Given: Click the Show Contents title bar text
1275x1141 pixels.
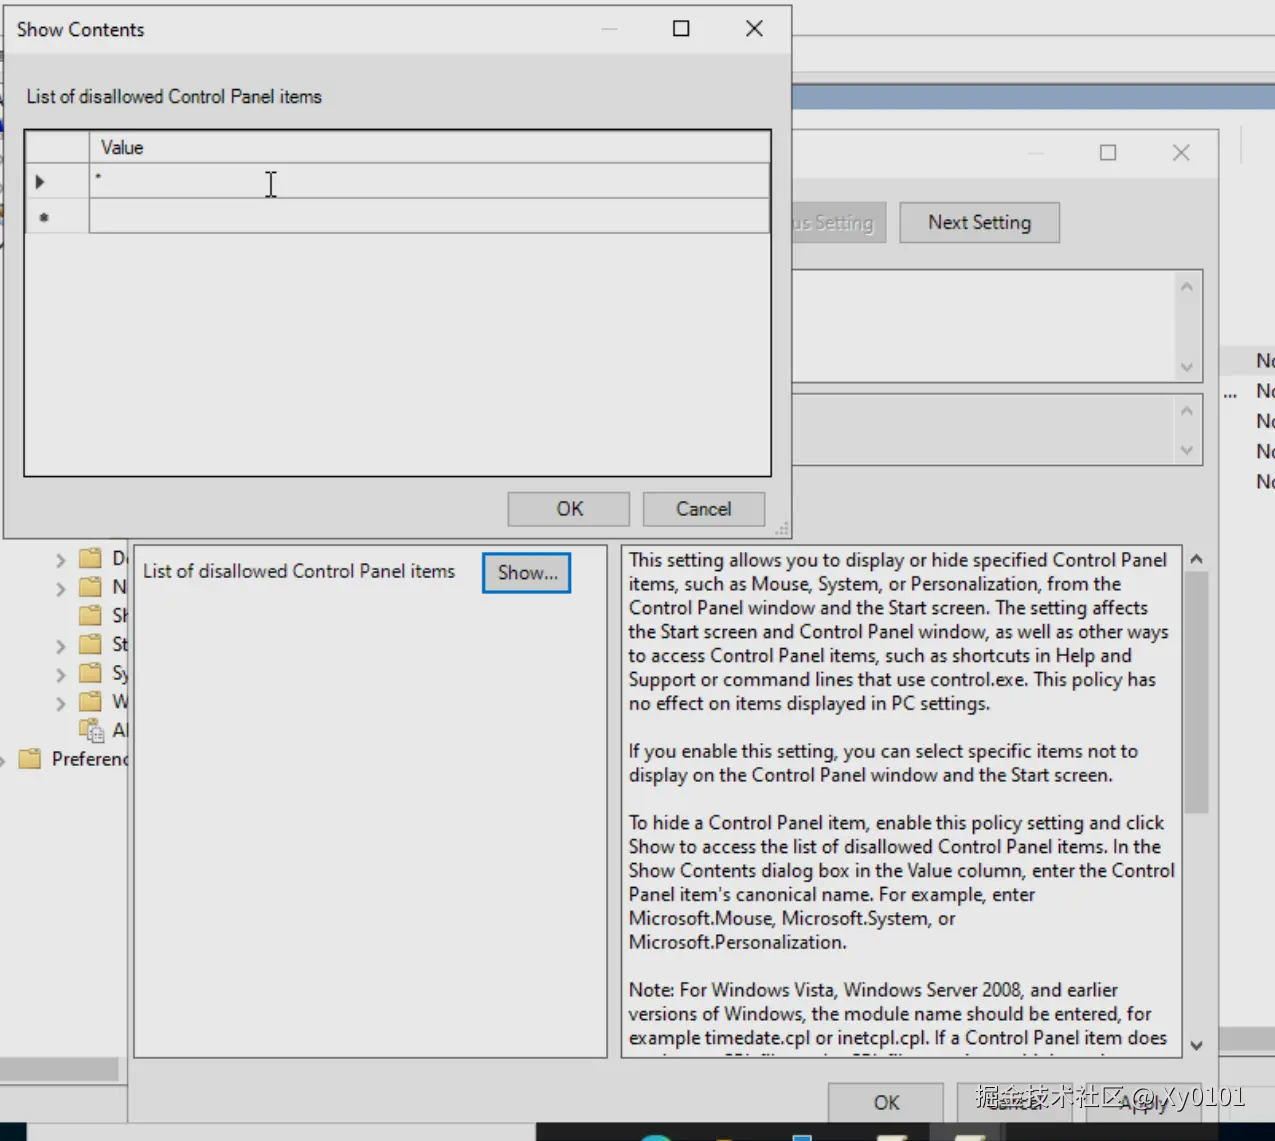Looking at the screenshot, I should tap(80, 30).
